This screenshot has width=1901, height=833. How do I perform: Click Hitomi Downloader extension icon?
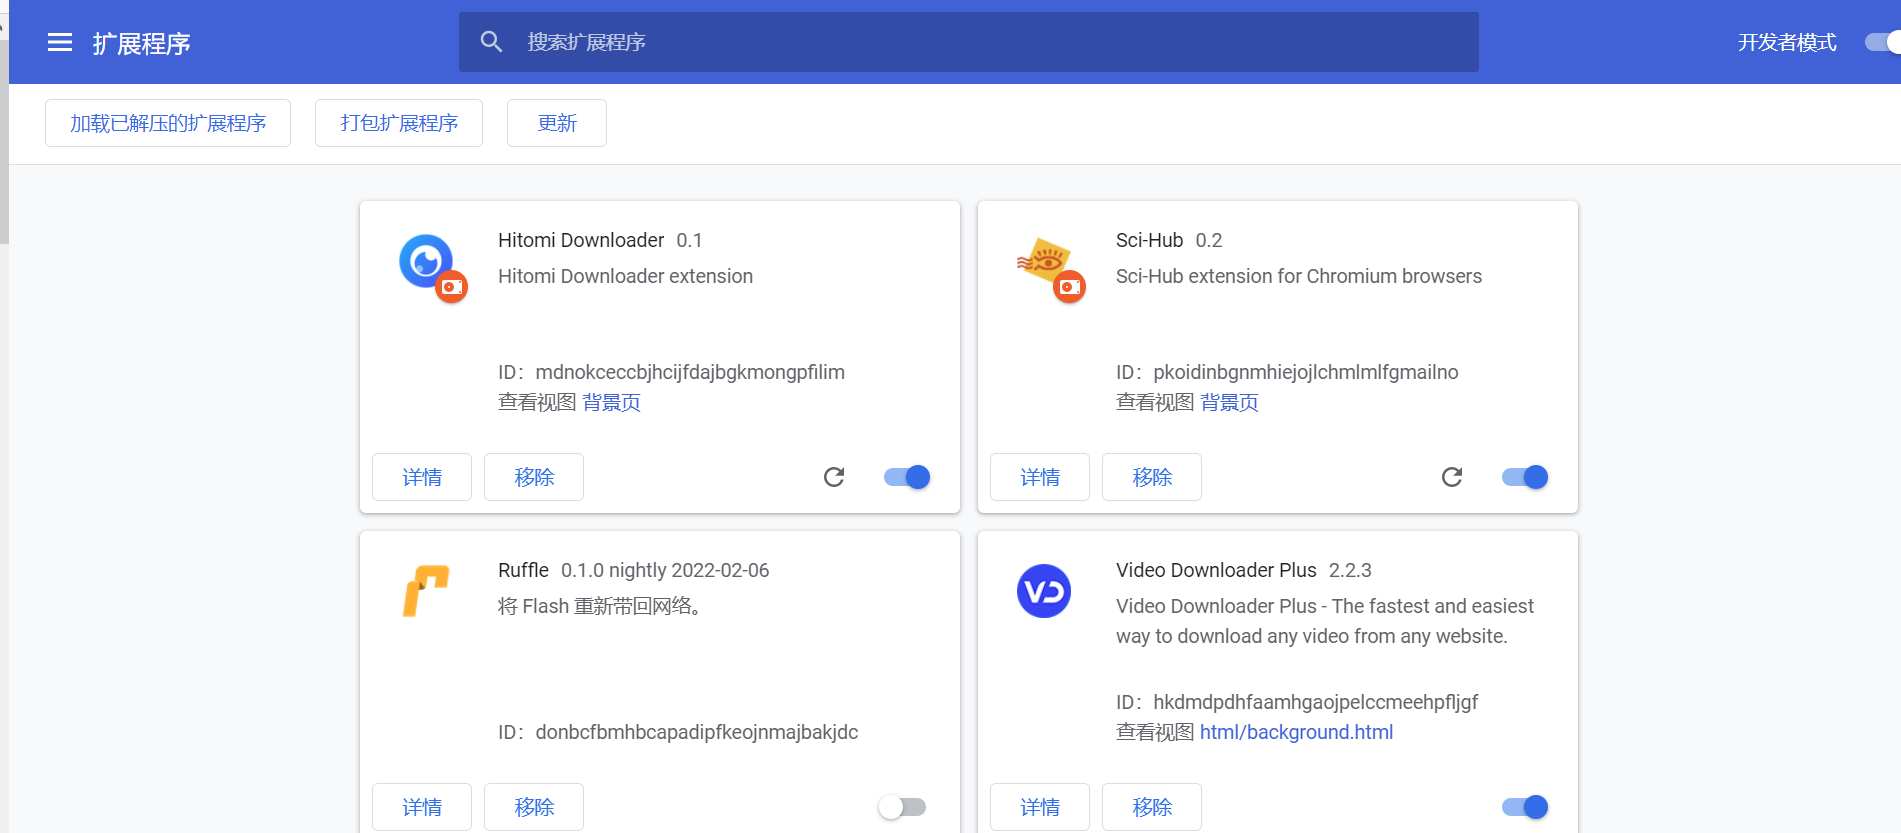coord(427,262)
